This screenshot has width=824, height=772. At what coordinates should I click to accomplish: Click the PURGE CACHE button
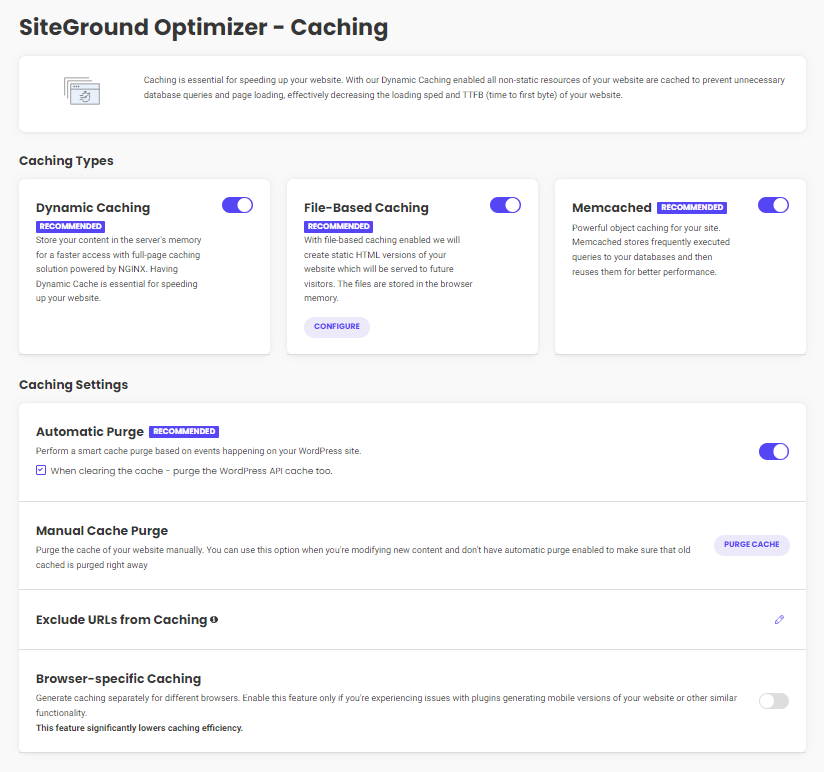click(x=751, y=544)
